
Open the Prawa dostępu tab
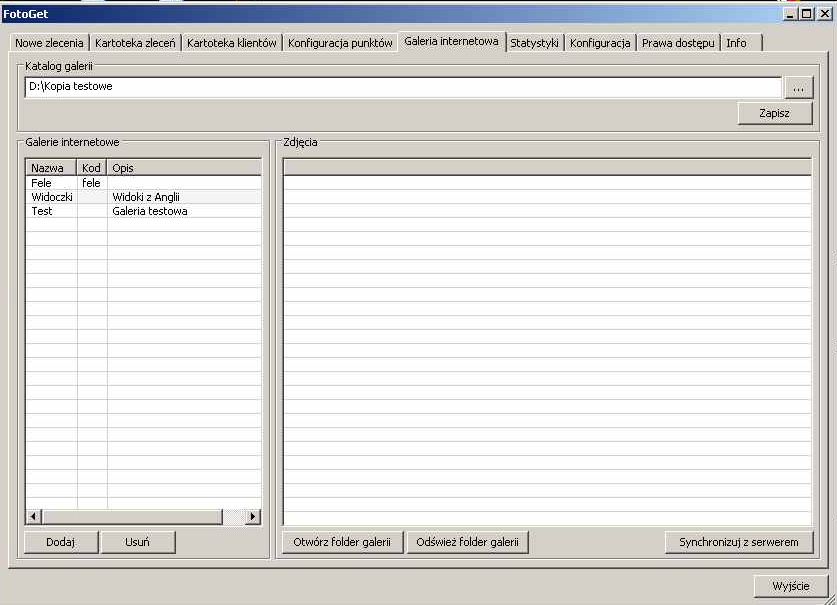coord(678,43)
